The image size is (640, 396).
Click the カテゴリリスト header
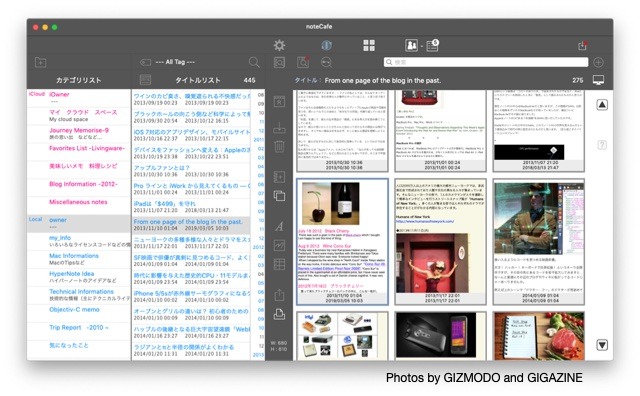point(78,80)
